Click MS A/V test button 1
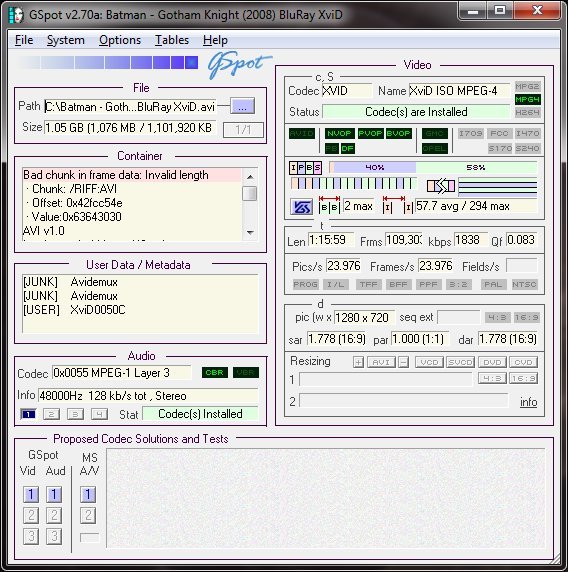 tap(88, 494)
